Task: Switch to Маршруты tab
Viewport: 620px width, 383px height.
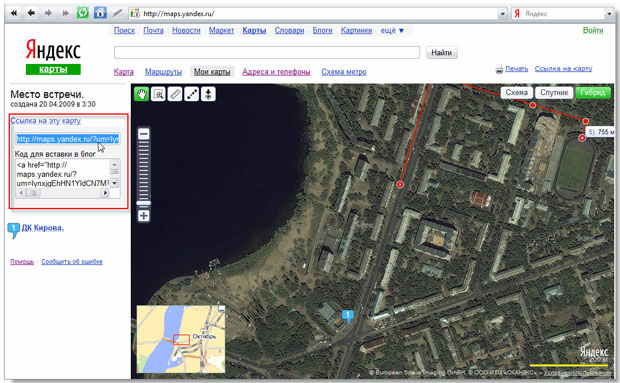Action: coord(163,72)
